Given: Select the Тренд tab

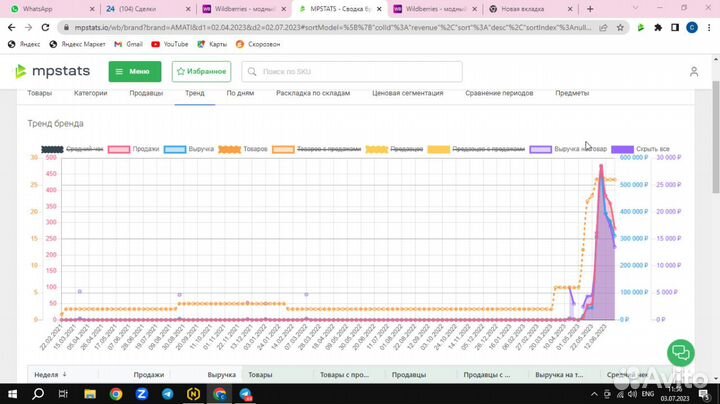Looking at the screenshot, I should [x=195, y=93].
